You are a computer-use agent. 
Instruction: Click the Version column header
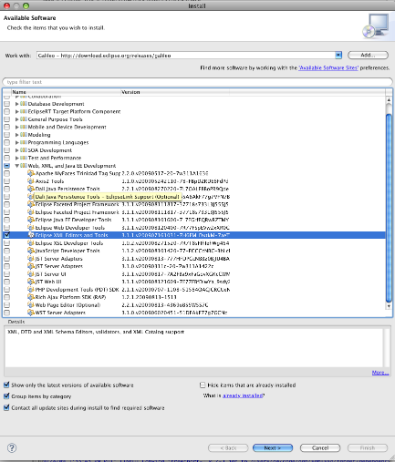[x=175, y=92]
